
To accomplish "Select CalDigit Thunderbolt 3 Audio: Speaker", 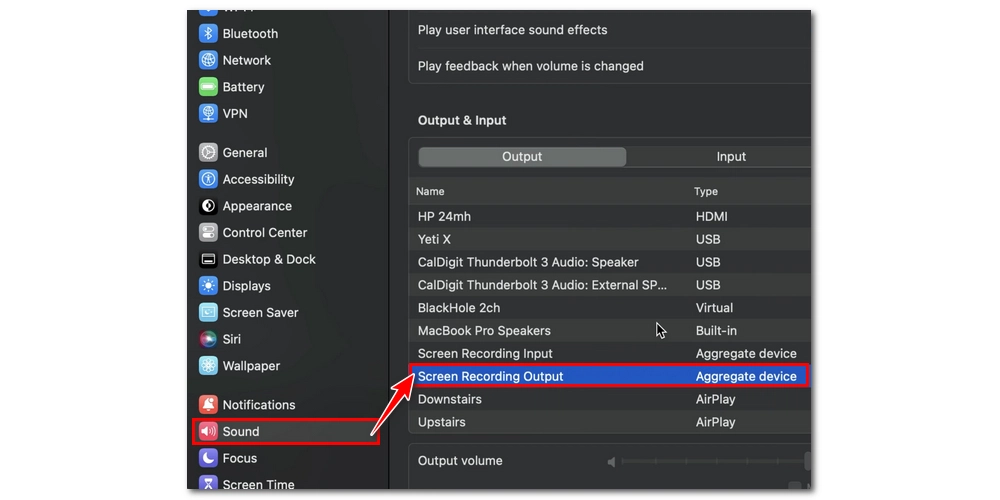I will 610,262.
